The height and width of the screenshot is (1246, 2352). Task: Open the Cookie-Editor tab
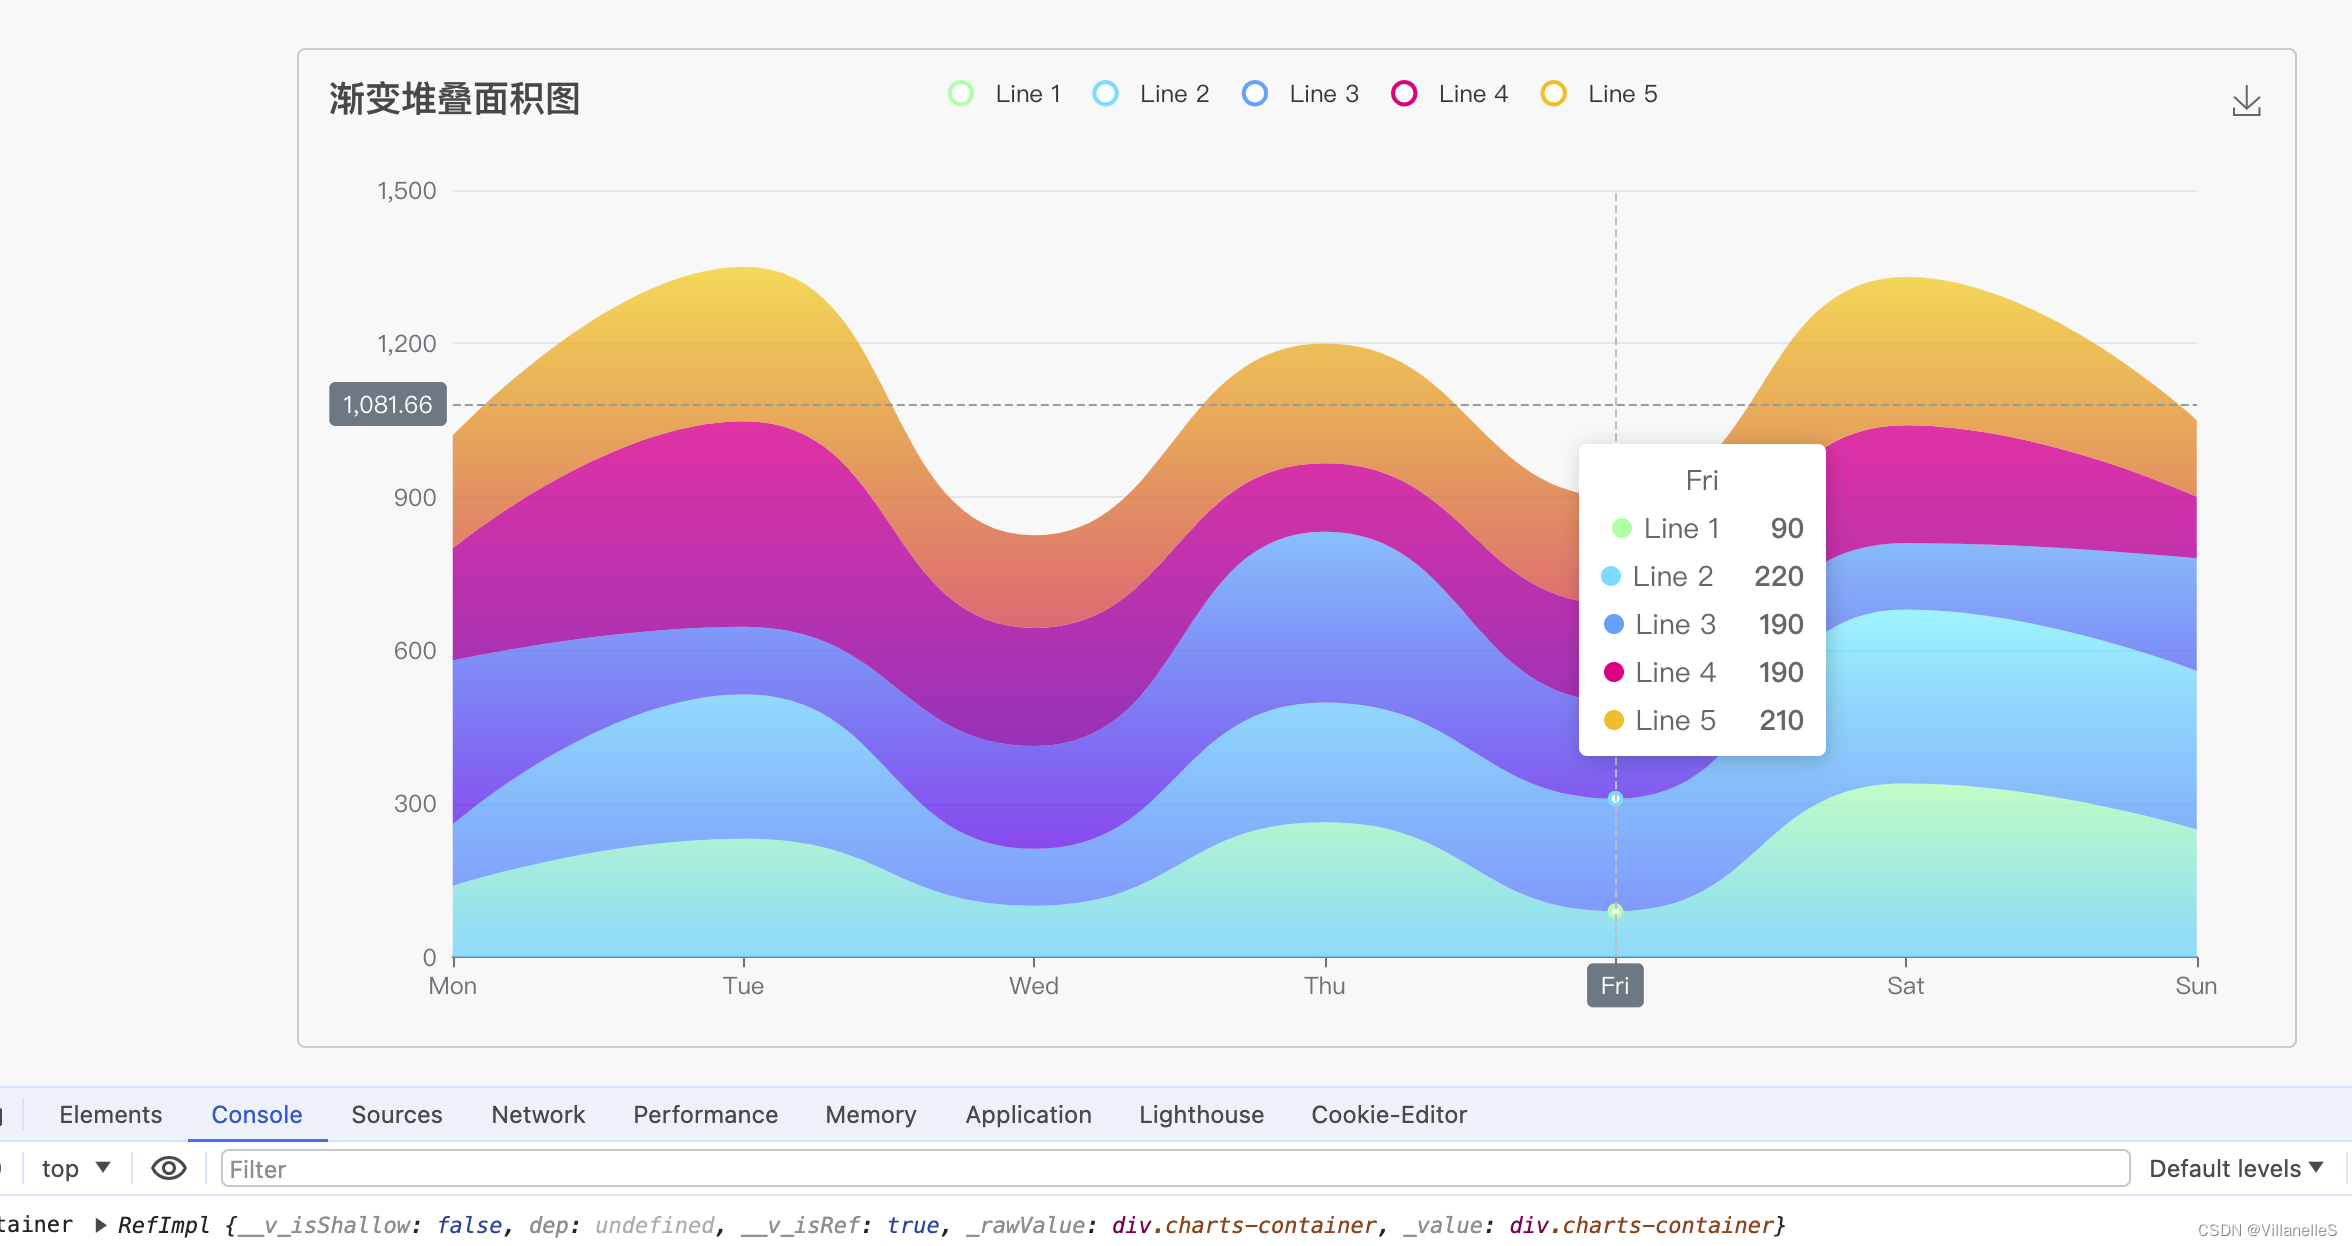(x=1389, y=1114)
